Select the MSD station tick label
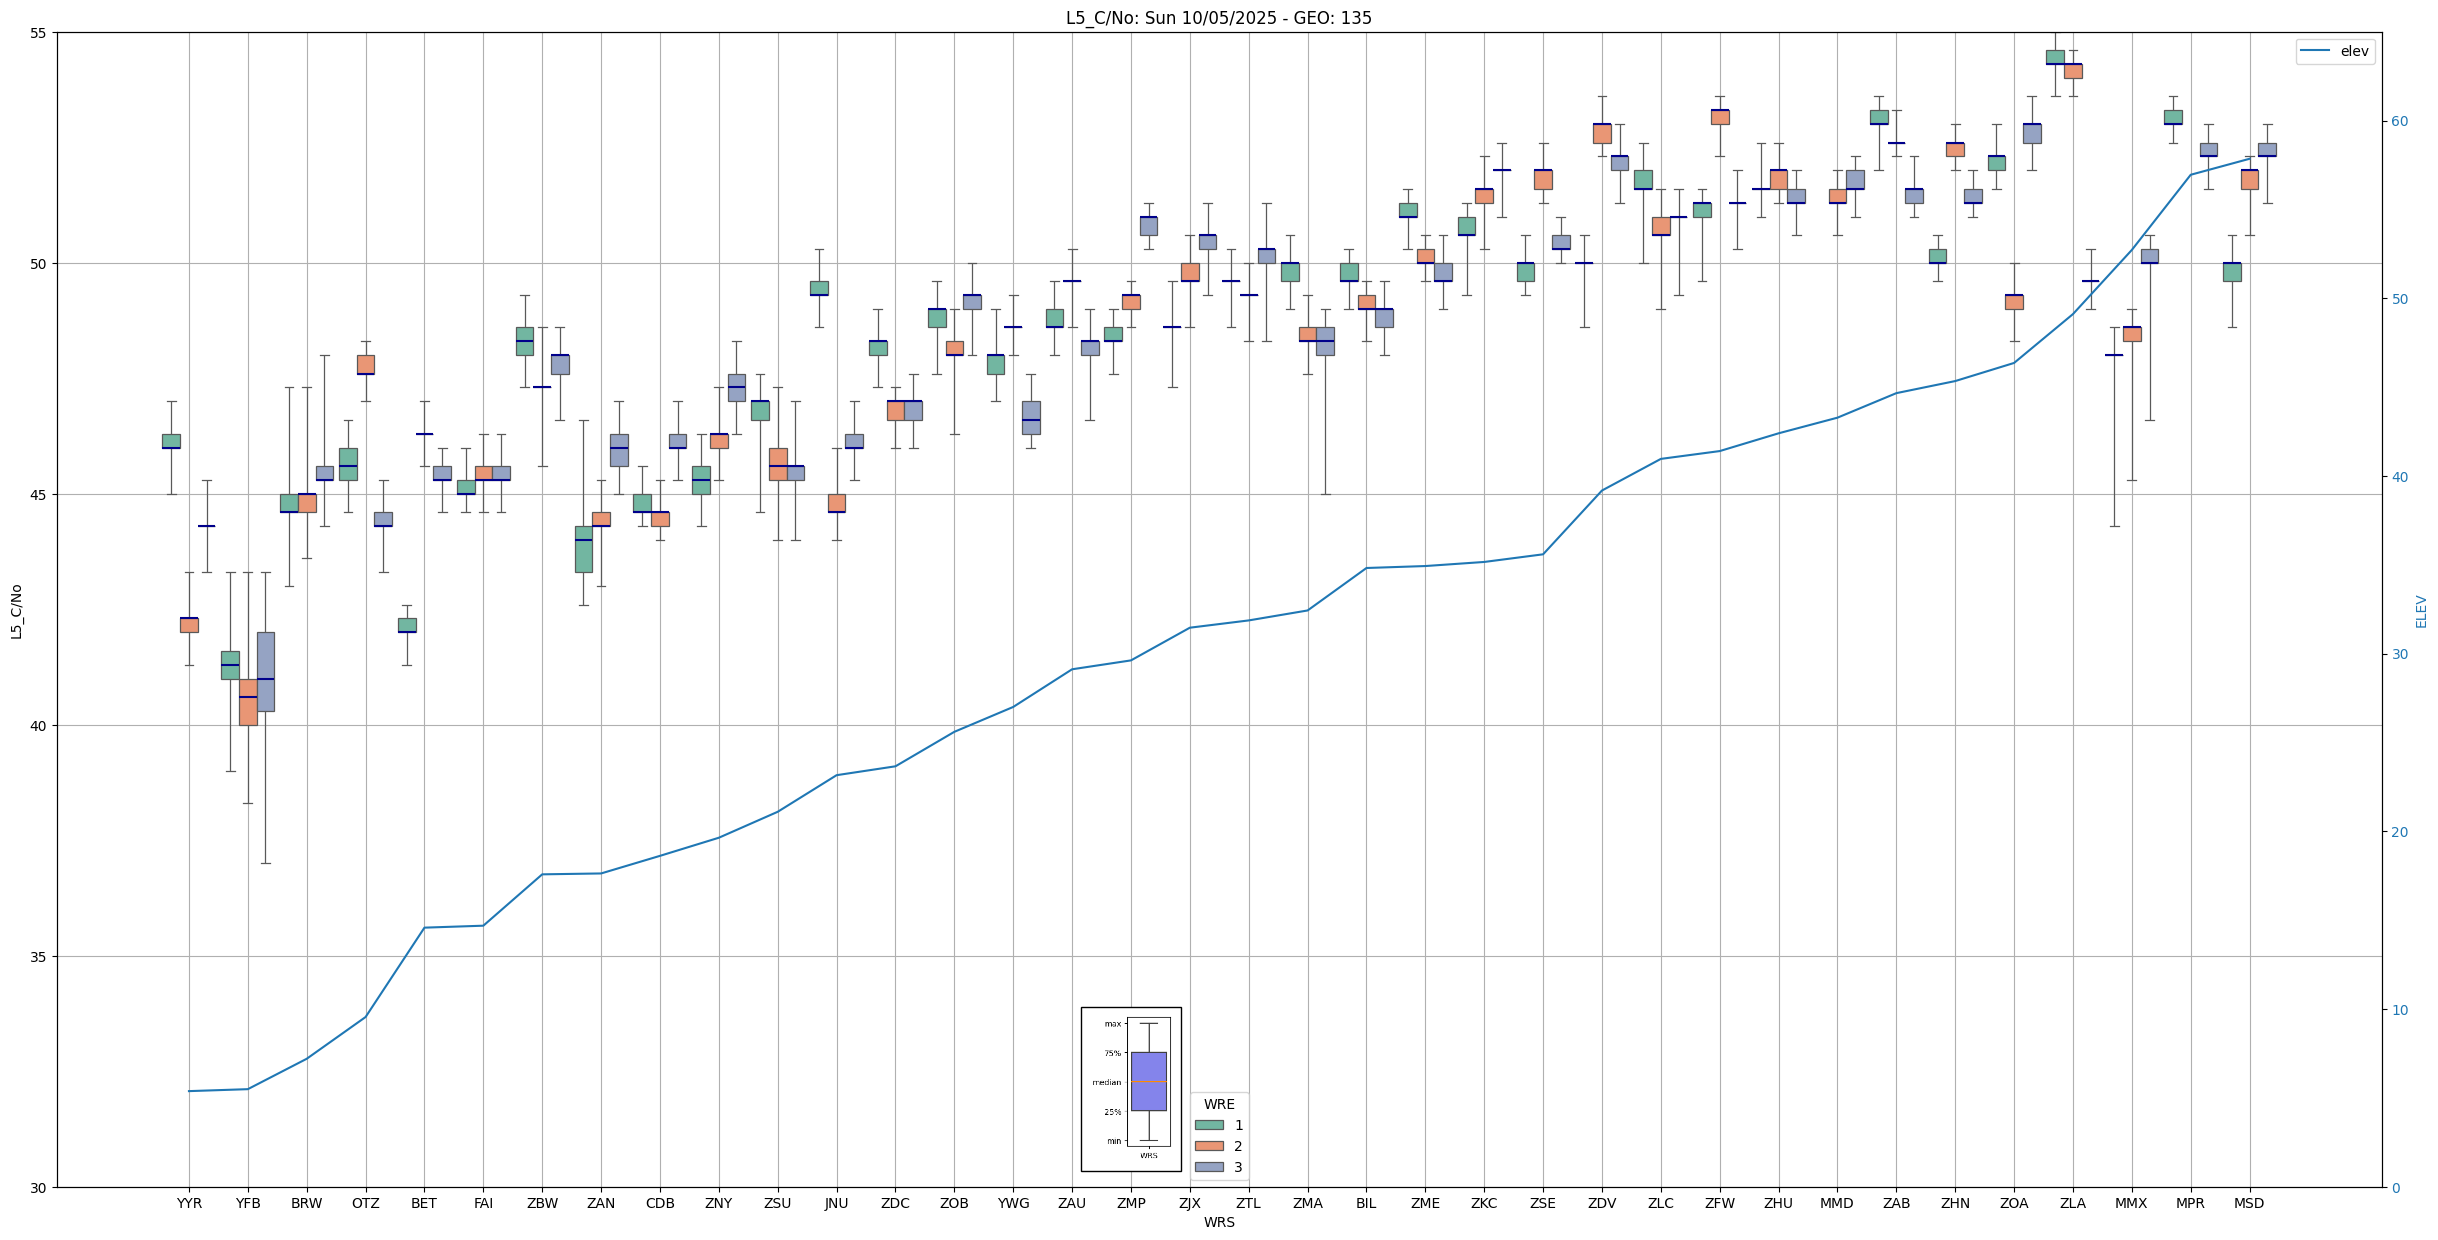This screenshot has width=2438, height=1240. 2249,1203
